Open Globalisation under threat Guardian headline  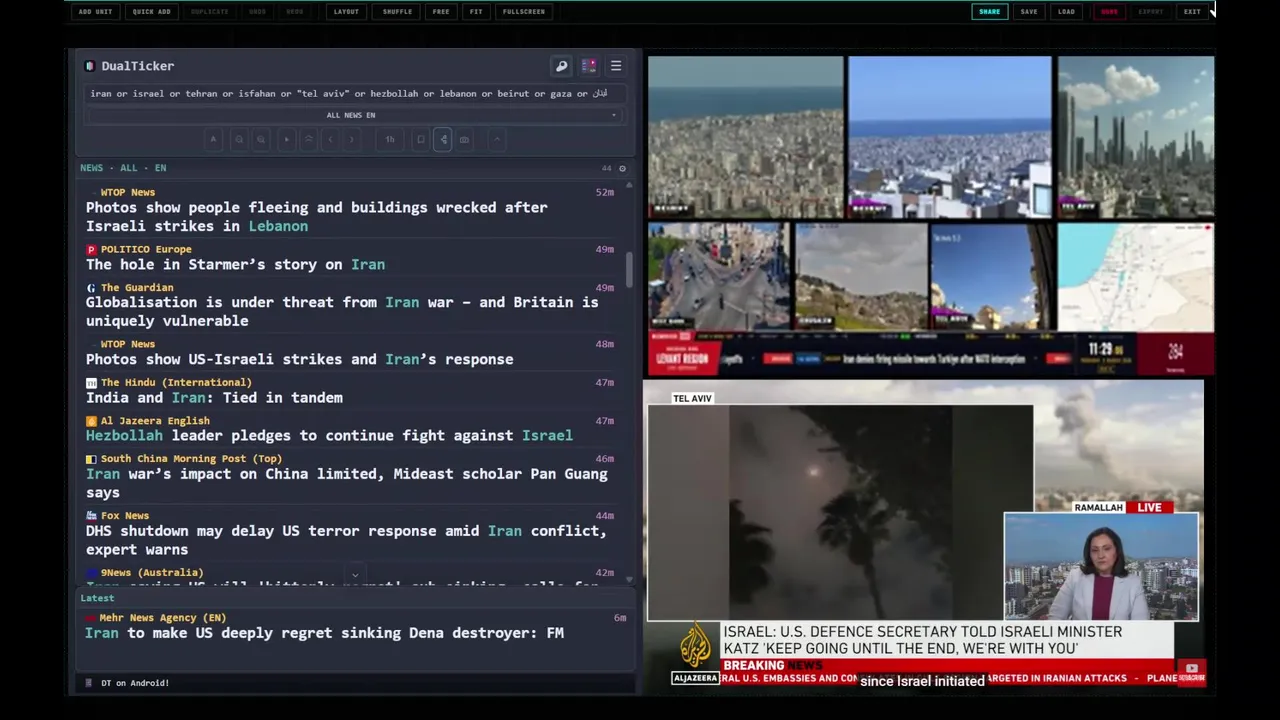pyautogui.click(x=342, y=312)
